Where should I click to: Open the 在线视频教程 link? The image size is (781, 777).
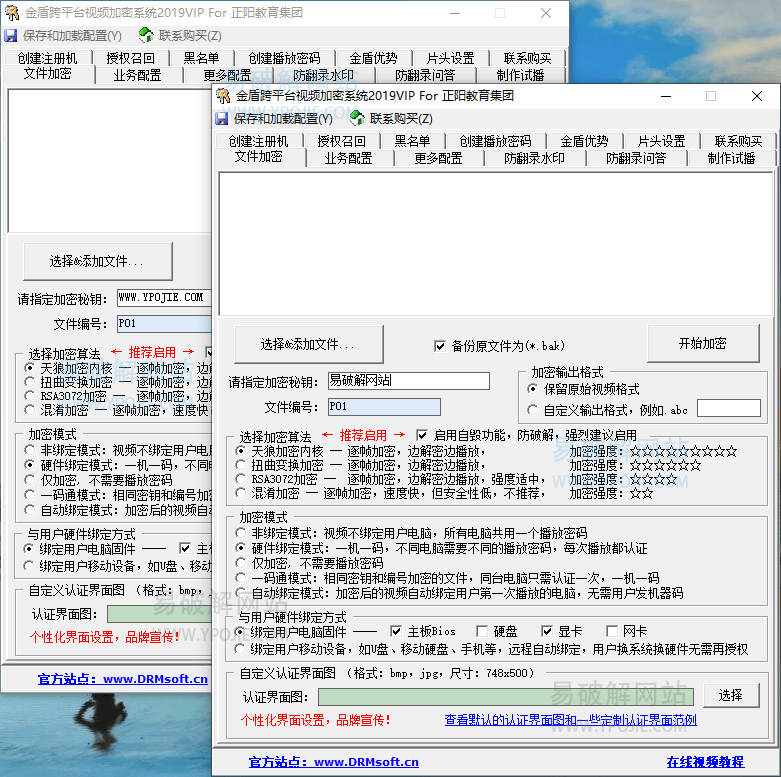click(x=705, y=762)
